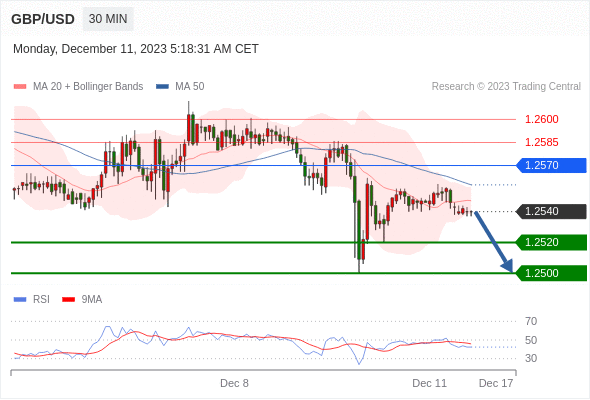The height and width of the screenshot is (400, 590).
Task: Click the blue 1.2570 pivot price tag
Action: [x=552, y=166]
